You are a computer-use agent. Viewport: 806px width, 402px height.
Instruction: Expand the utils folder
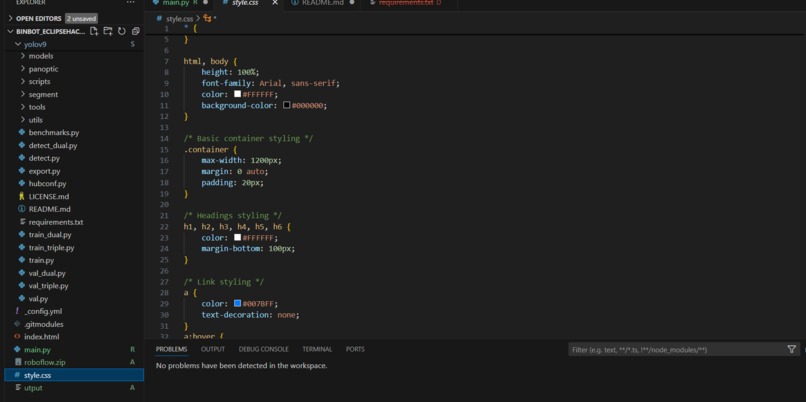tap(23, 120)
